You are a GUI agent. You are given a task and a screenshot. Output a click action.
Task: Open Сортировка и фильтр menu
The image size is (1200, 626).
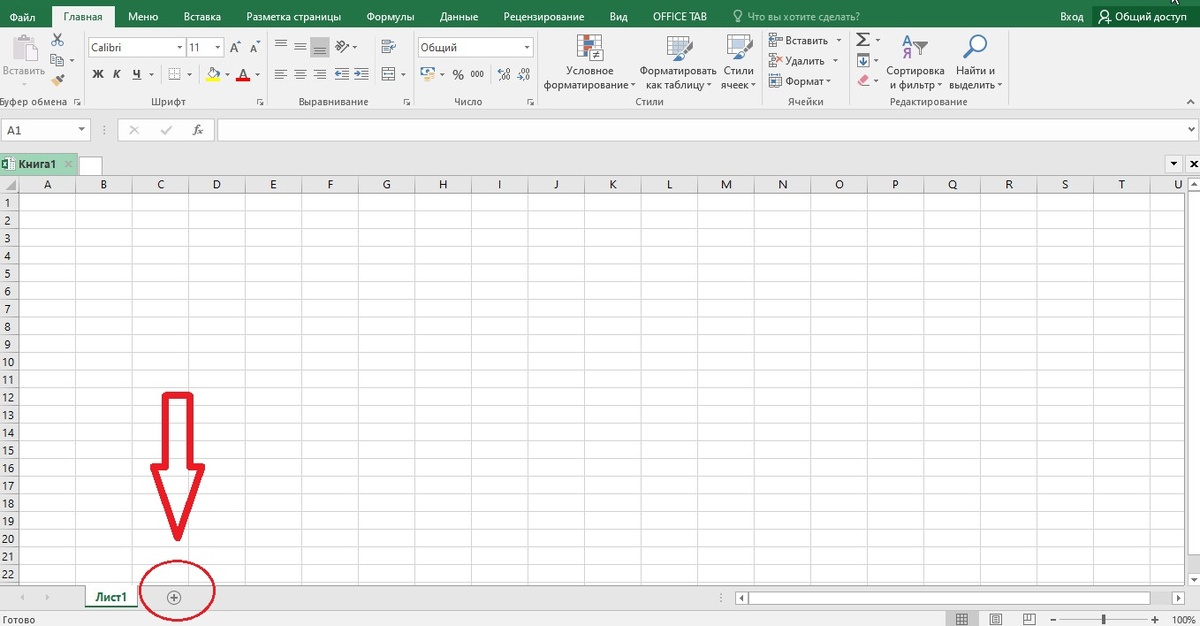pyautogui.click(x=915, y=62)
